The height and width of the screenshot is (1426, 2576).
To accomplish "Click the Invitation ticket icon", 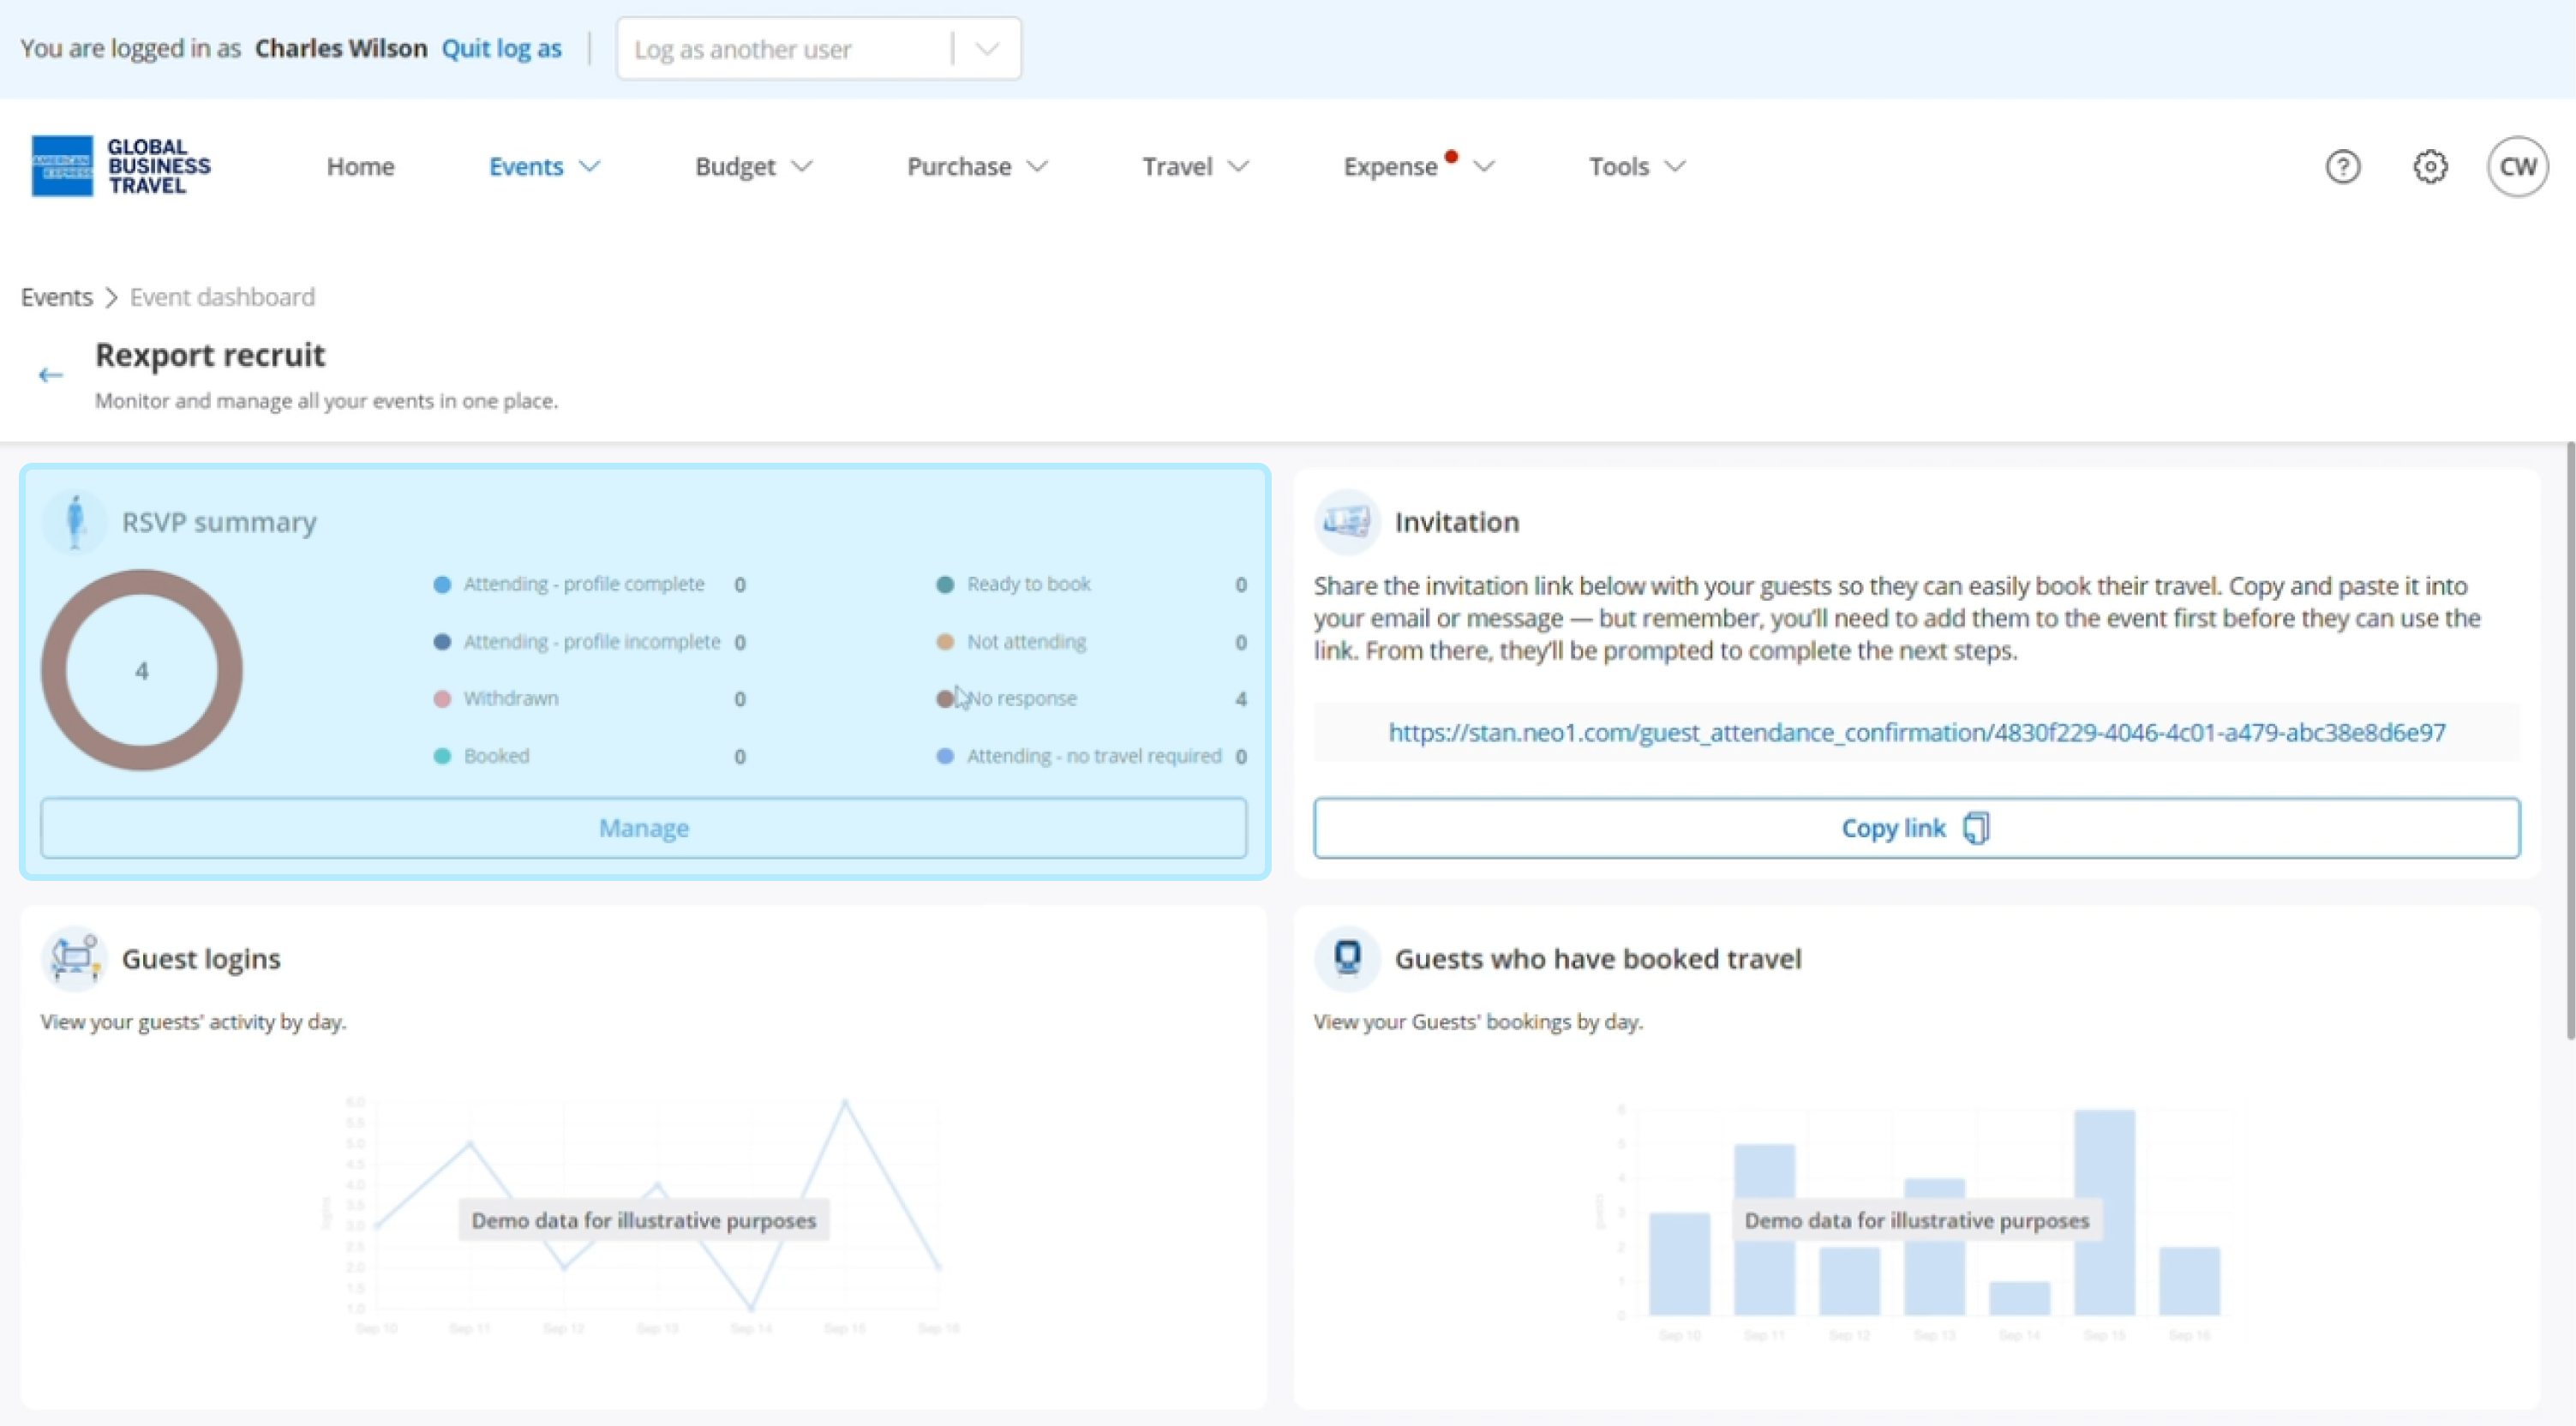I will [1346, 521].
